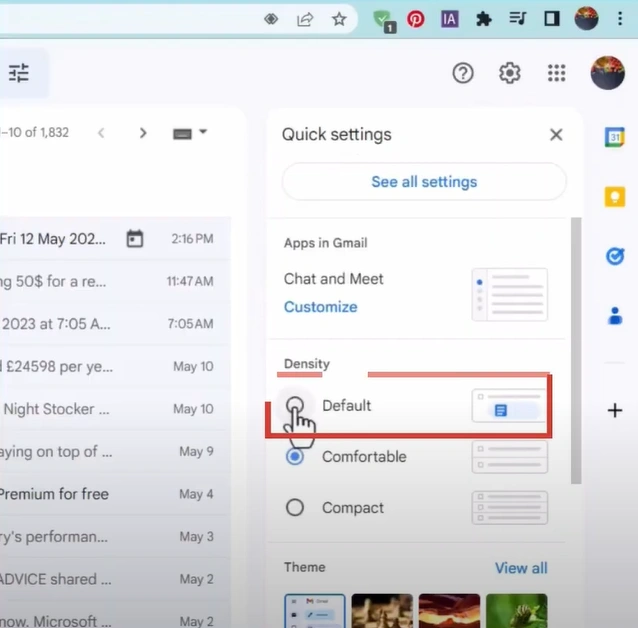Select the green caterpillar theme thumbnail
This screenshot has width=638, height=628.
pos(517,611)
